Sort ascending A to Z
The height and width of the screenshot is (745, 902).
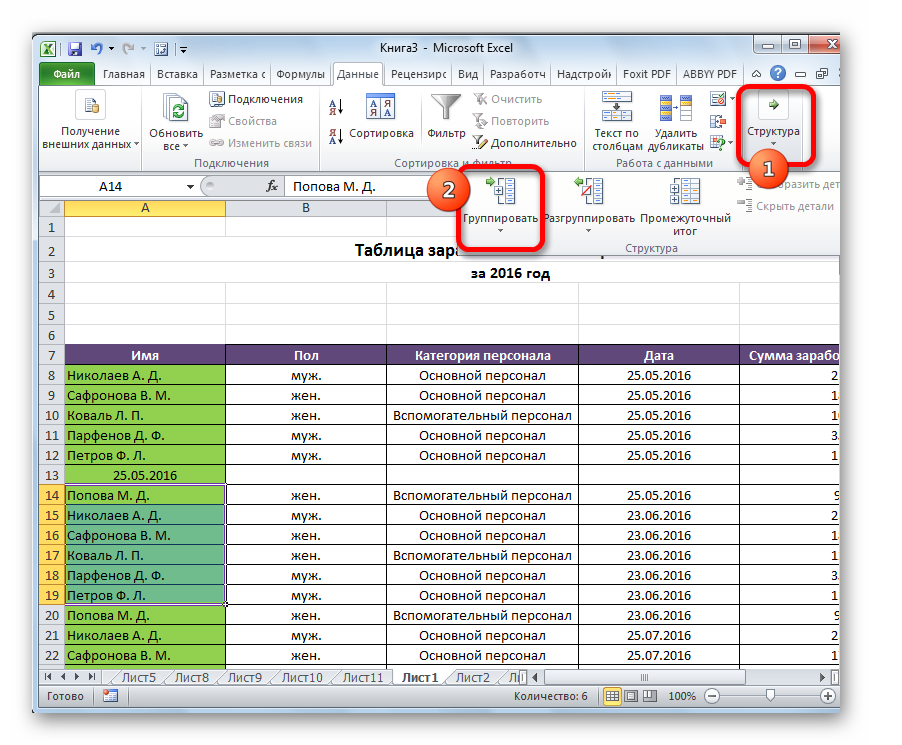336,108
